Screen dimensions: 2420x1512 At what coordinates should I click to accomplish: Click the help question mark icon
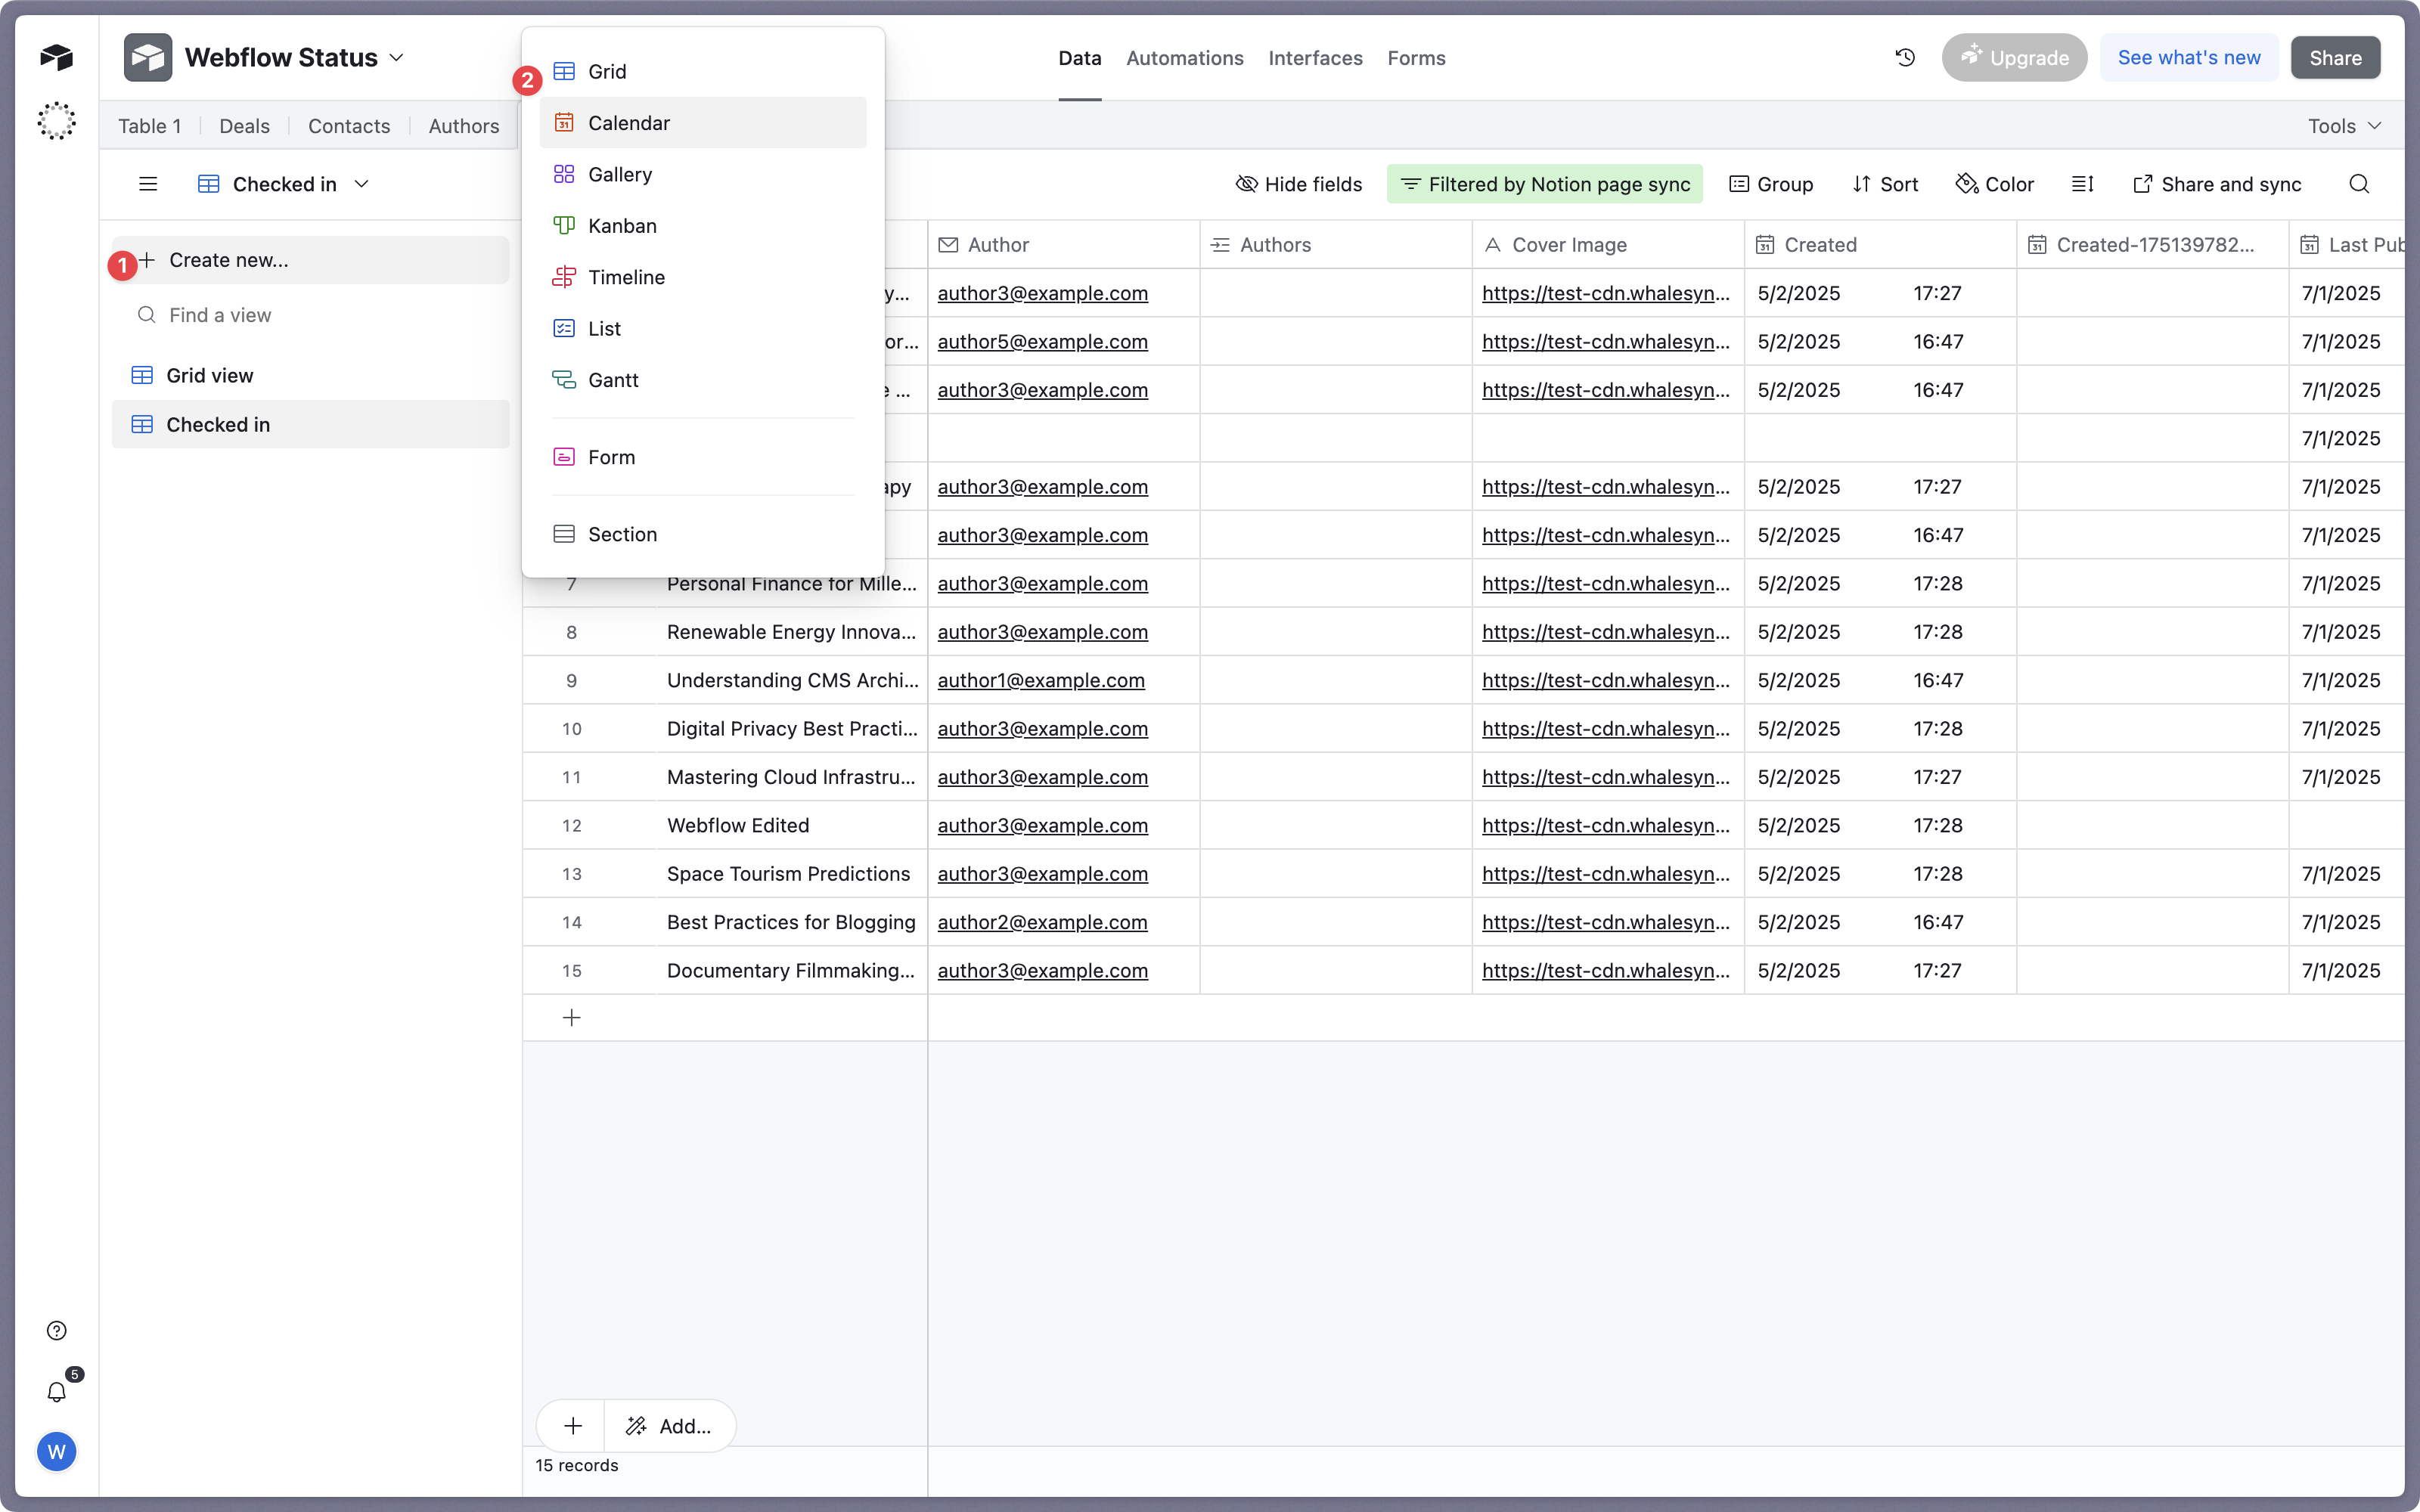coord(57,1330)
